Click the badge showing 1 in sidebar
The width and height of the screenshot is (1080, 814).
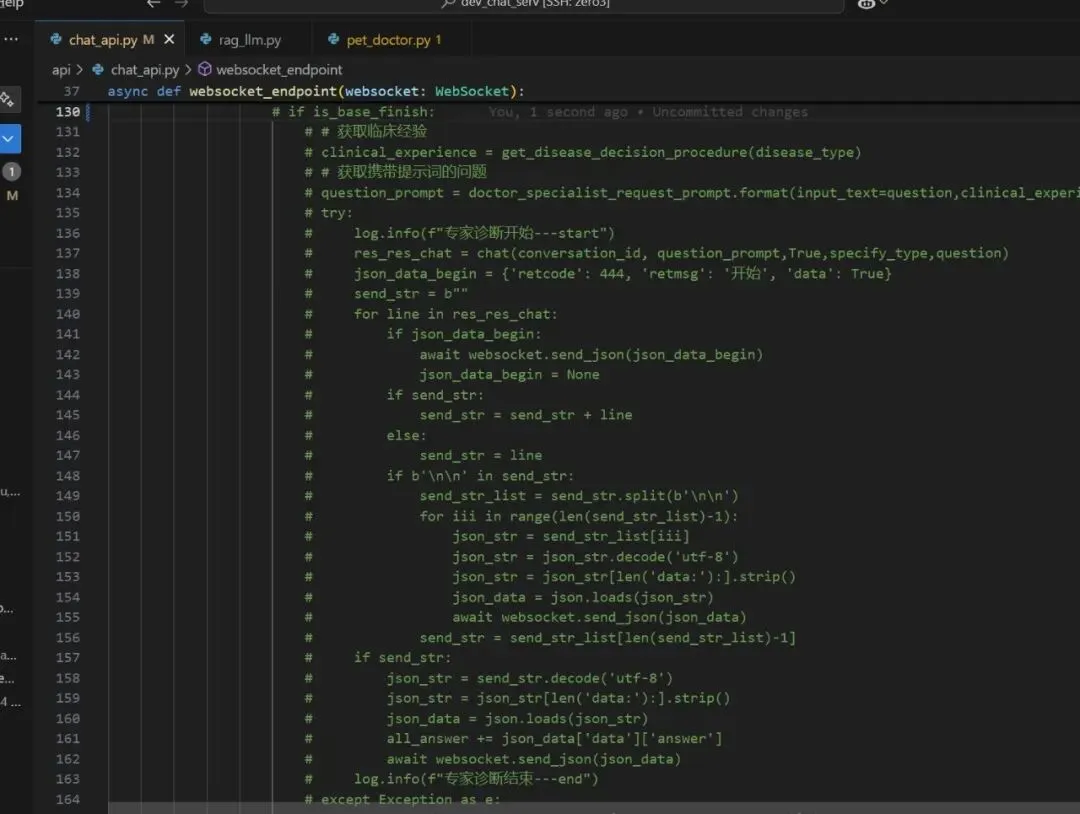(12, 171)
